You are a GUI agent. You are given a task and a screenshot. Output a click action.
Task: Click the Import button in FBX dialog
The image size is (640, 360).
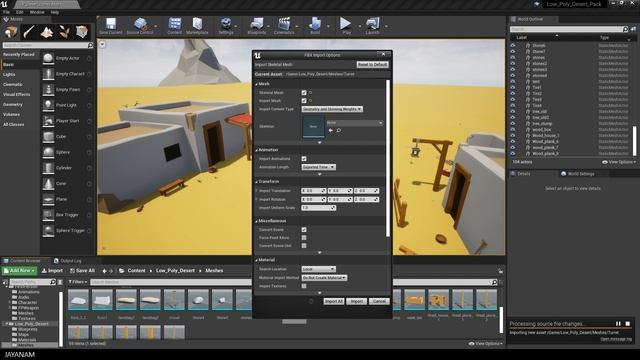click(x=356, y=301)
